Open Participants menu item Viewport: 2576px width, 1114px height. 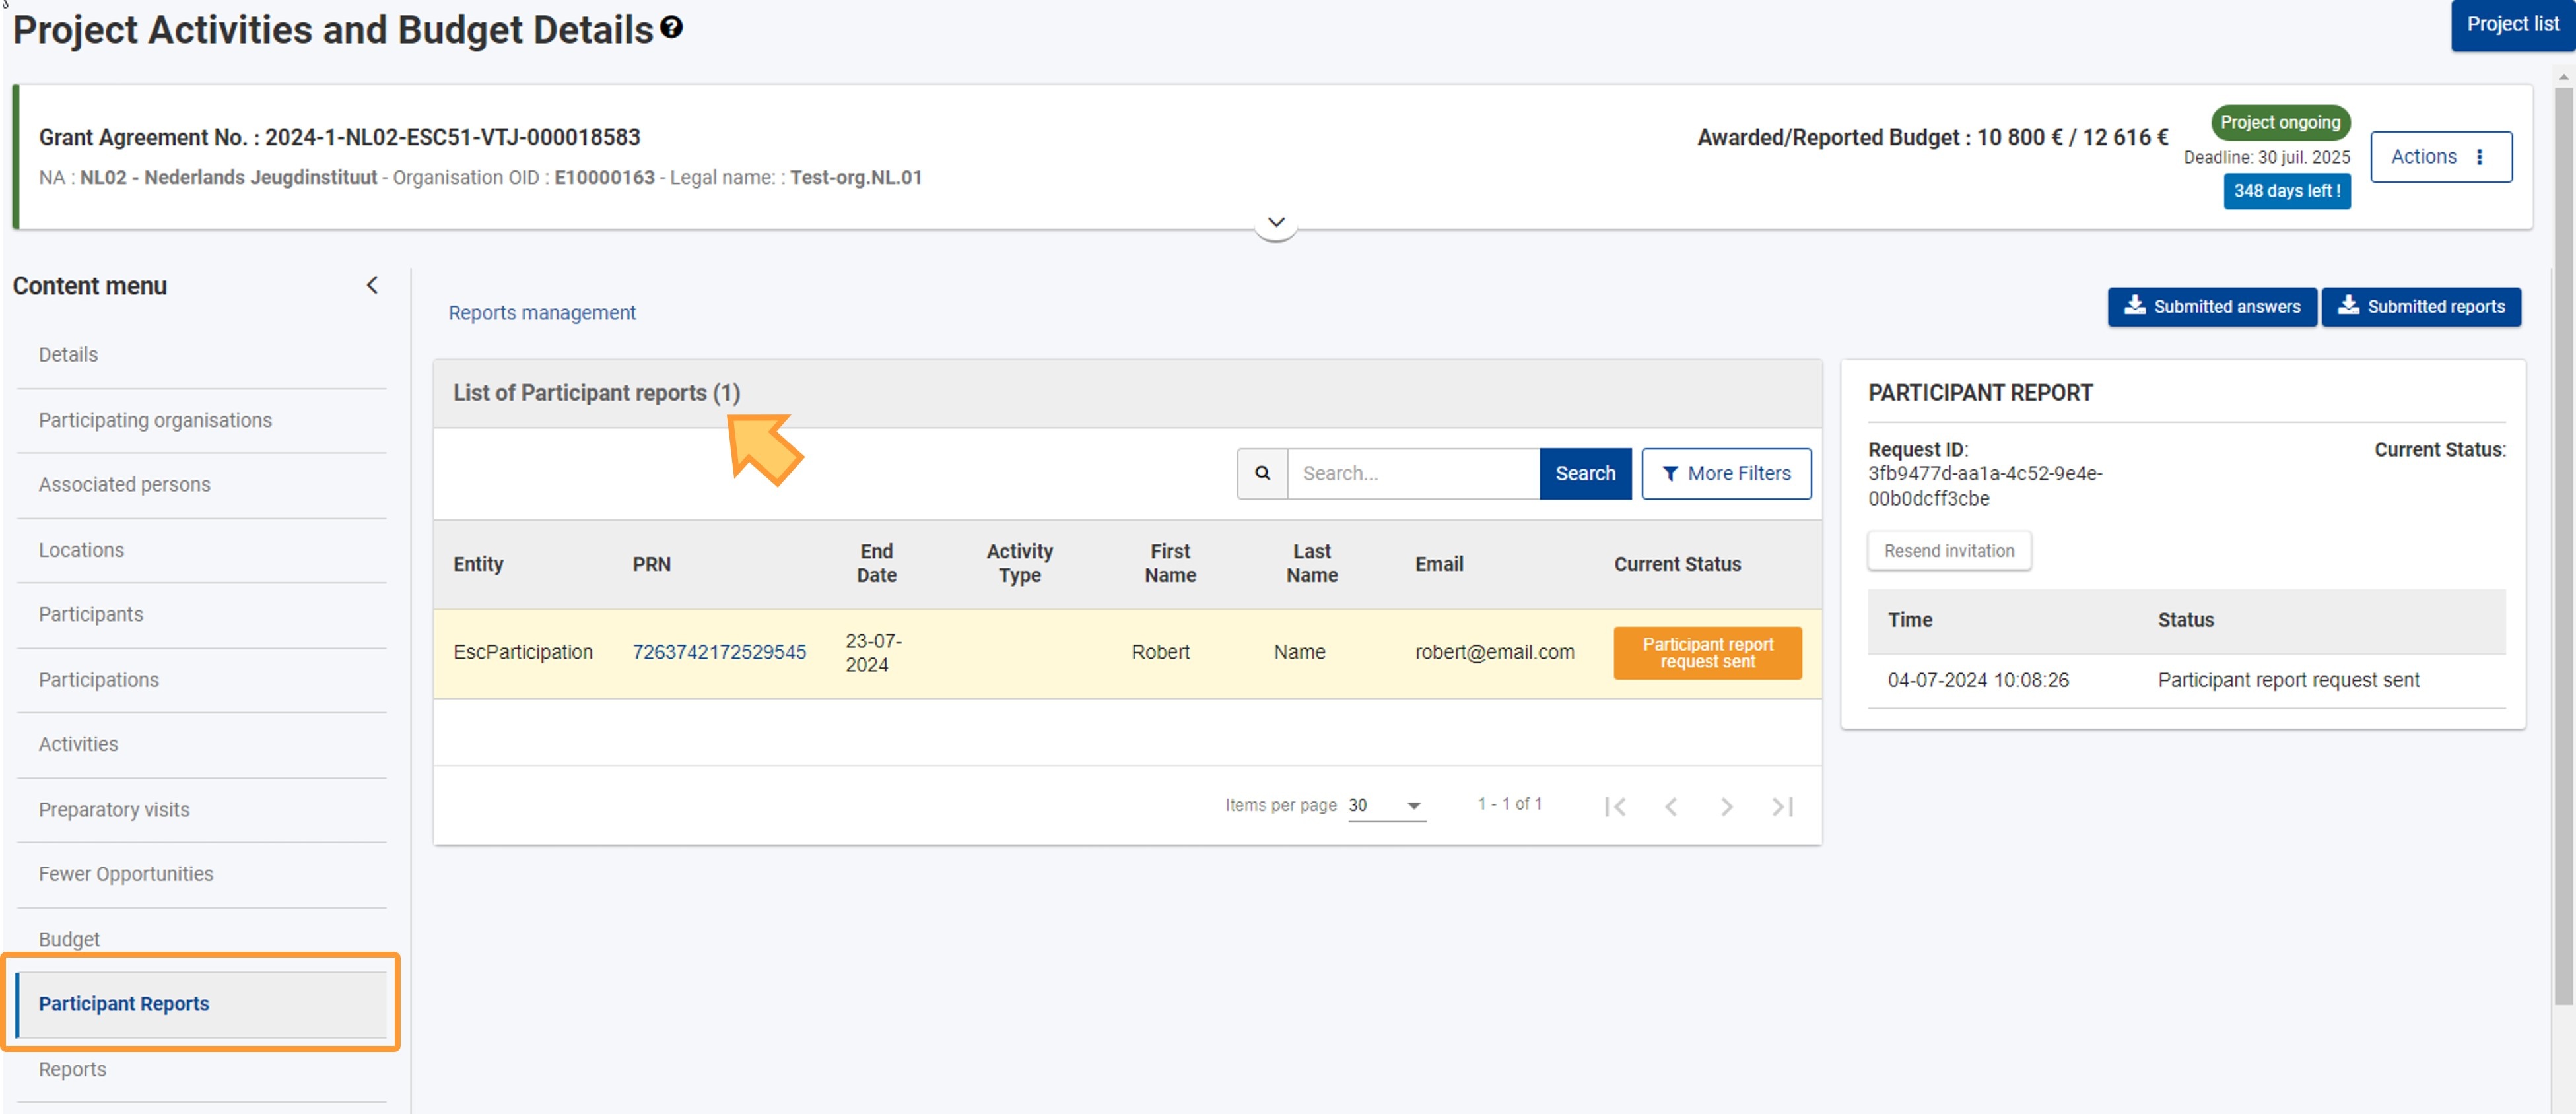click(201, 615)
